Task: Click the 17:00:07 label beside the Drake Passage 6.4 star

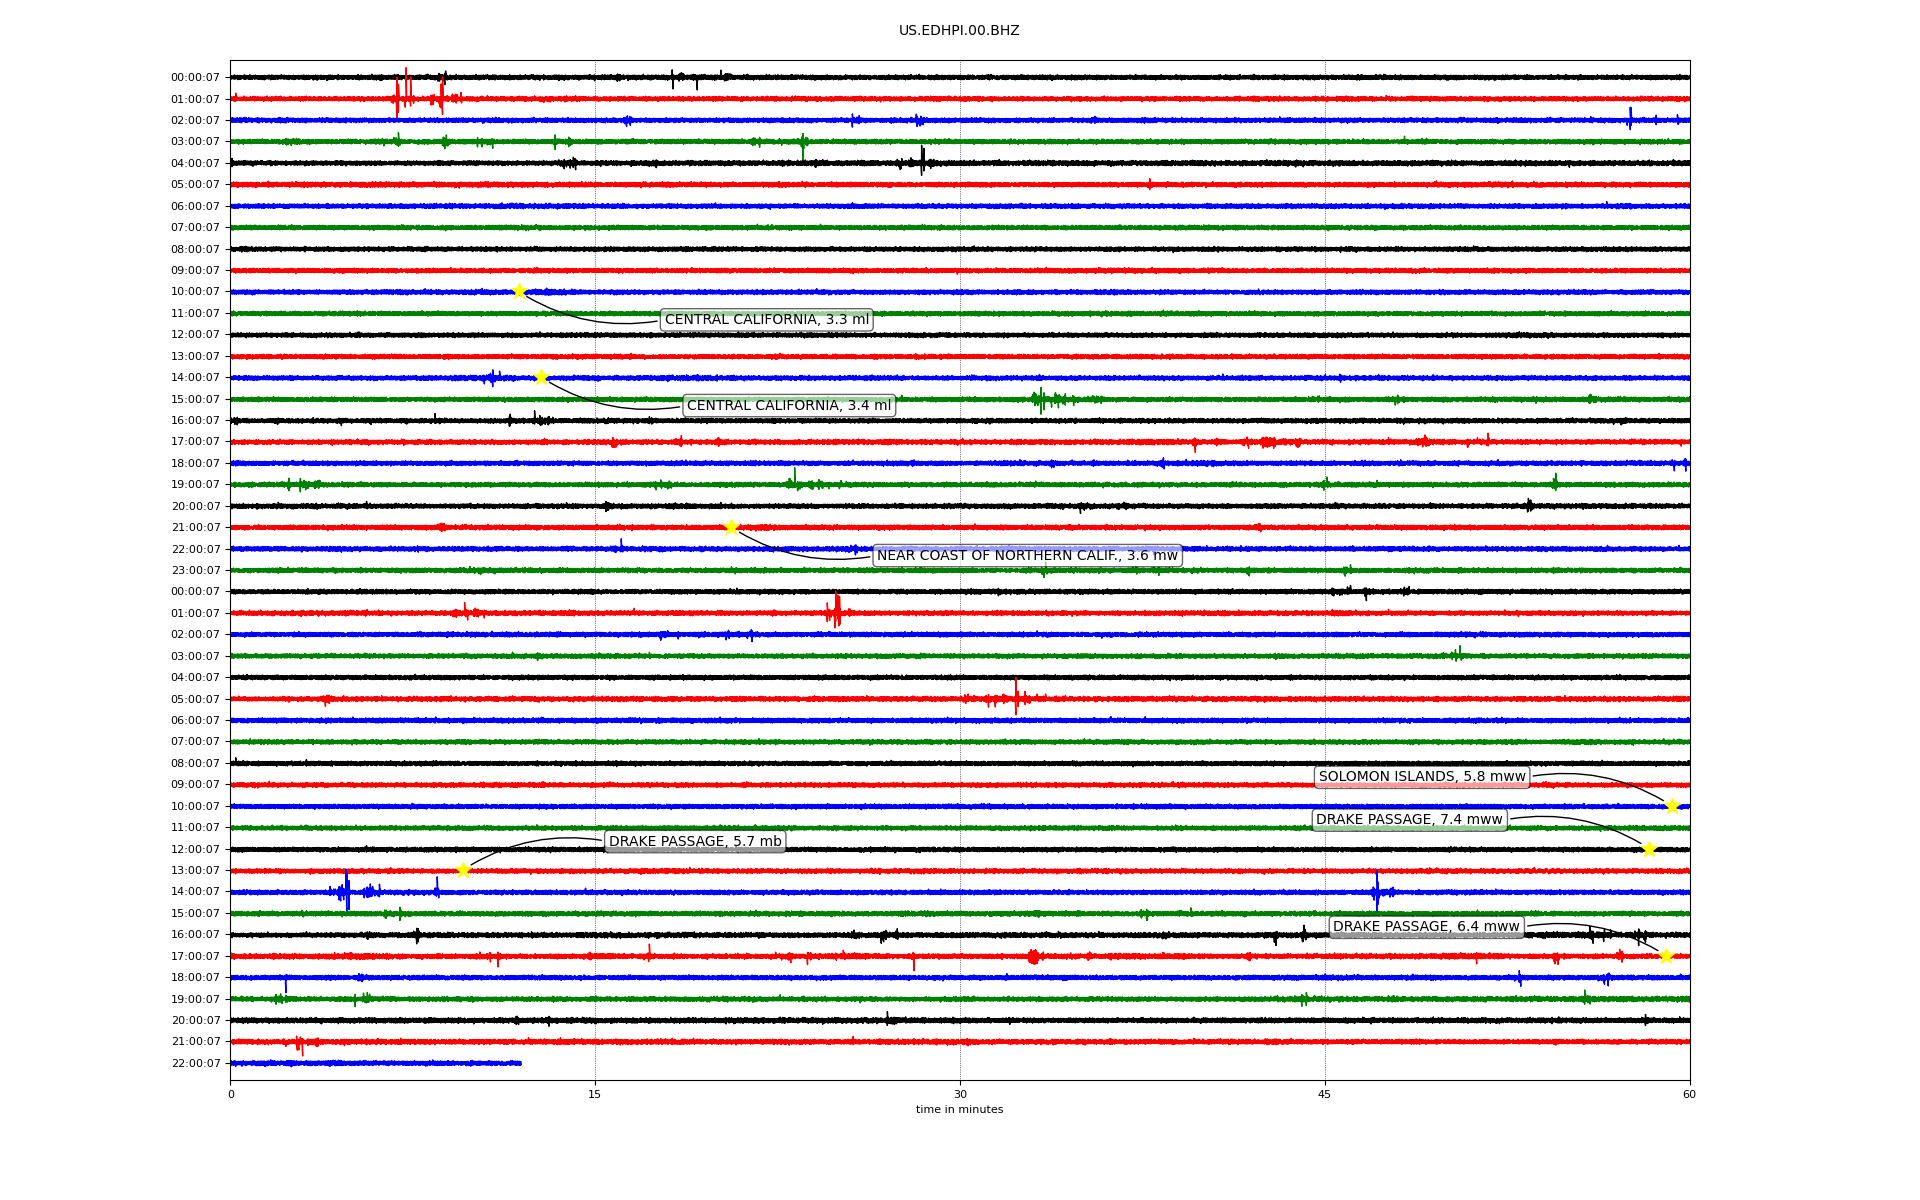Action: point(195,957)
